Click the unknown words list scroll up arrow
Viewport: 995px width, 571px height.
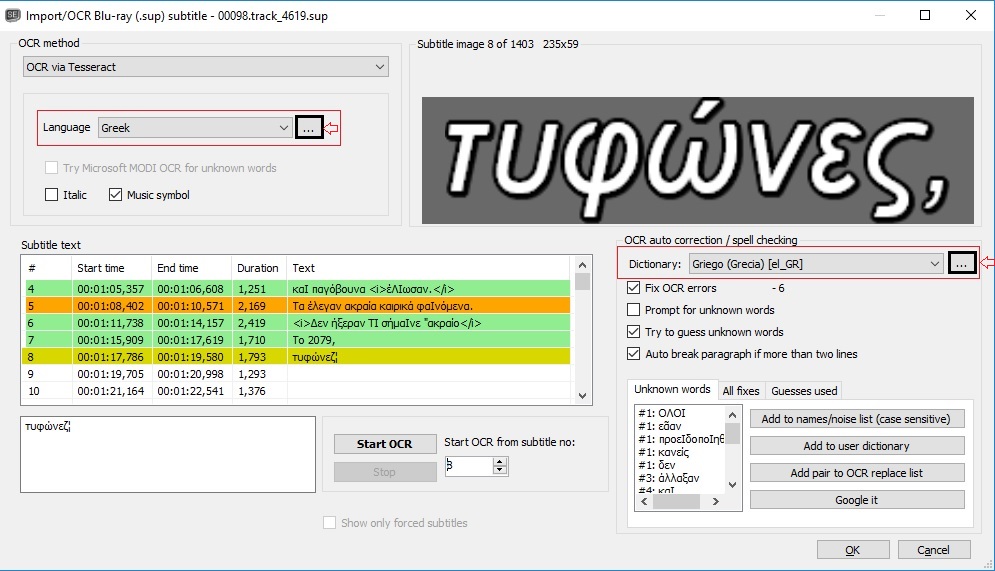[x=732, y=415]
